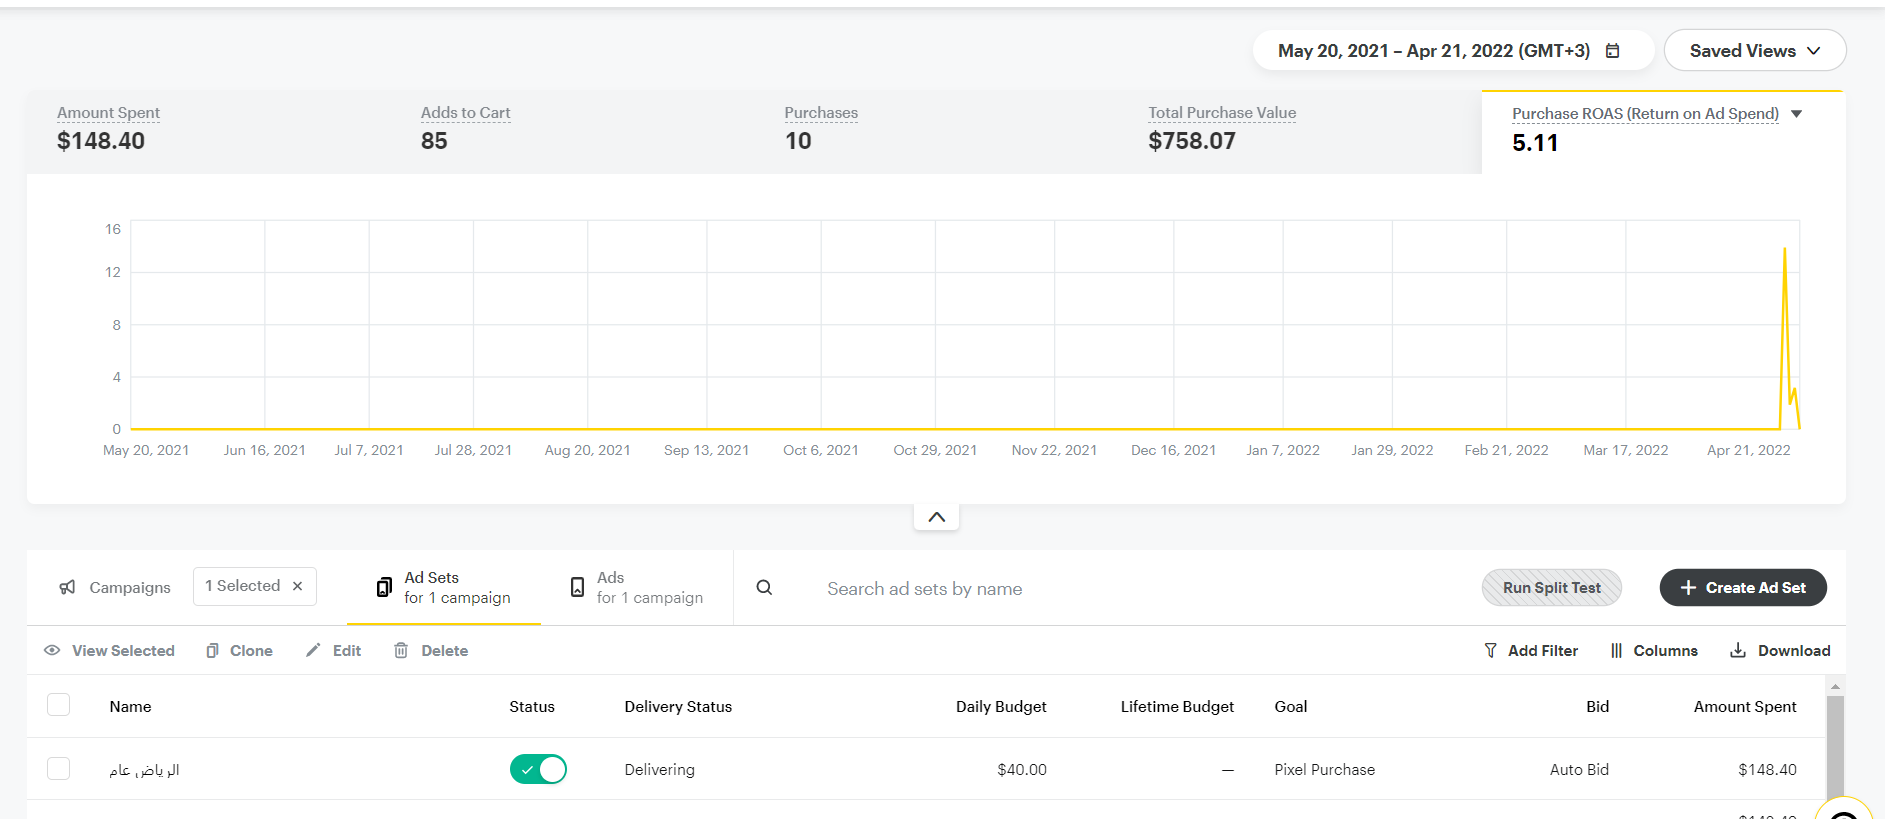Click the search magnifier icon
The image size is (1885, 819).
coord(764,588)
